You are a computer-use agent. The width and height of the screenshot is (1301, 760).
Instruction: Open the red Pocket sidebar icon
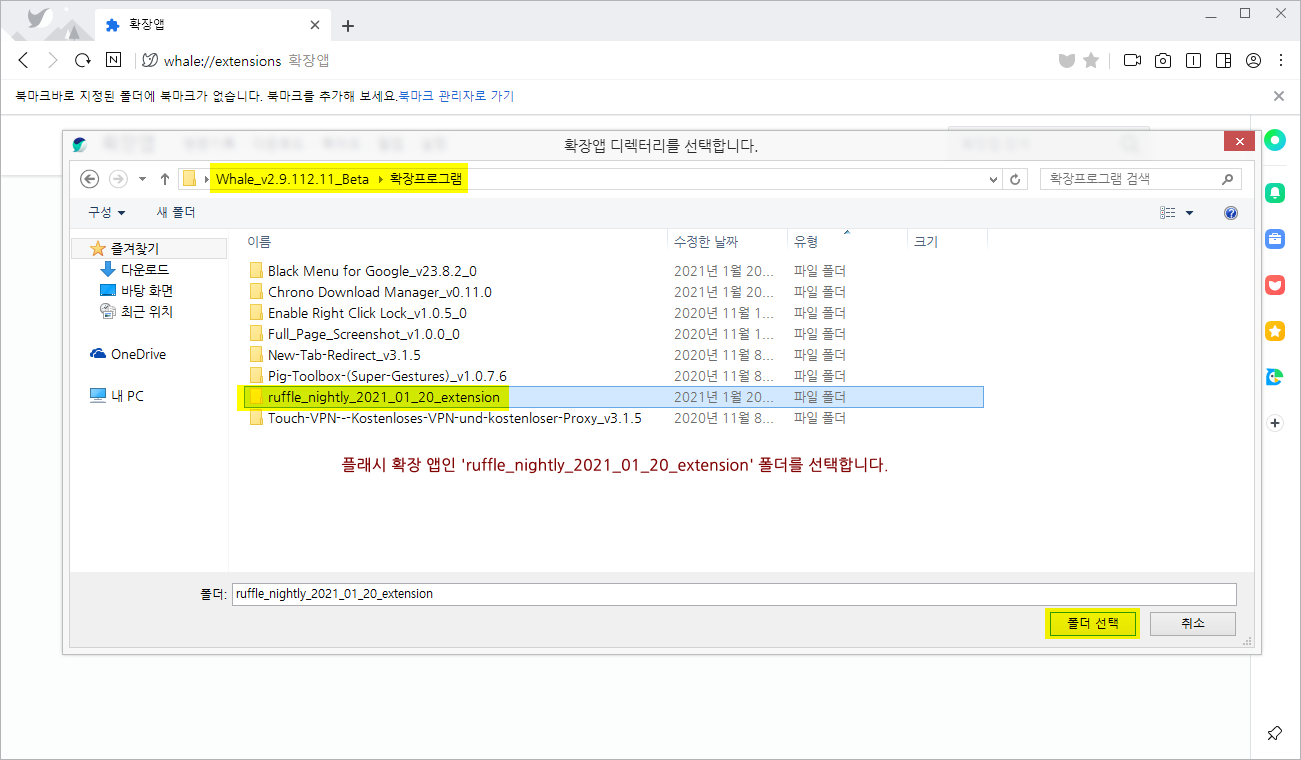[x=1275, y=284]
